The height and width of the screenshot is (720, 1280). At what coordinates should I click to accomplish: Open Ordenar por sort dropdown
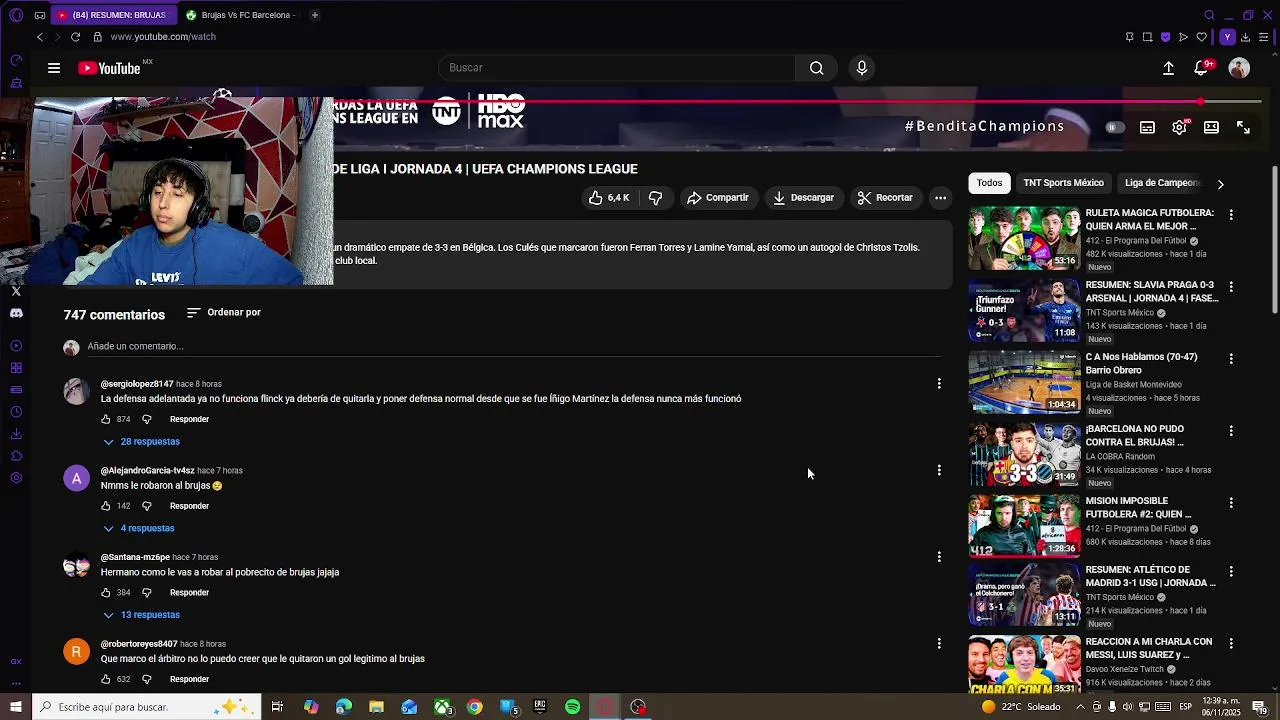click(224, 312)
